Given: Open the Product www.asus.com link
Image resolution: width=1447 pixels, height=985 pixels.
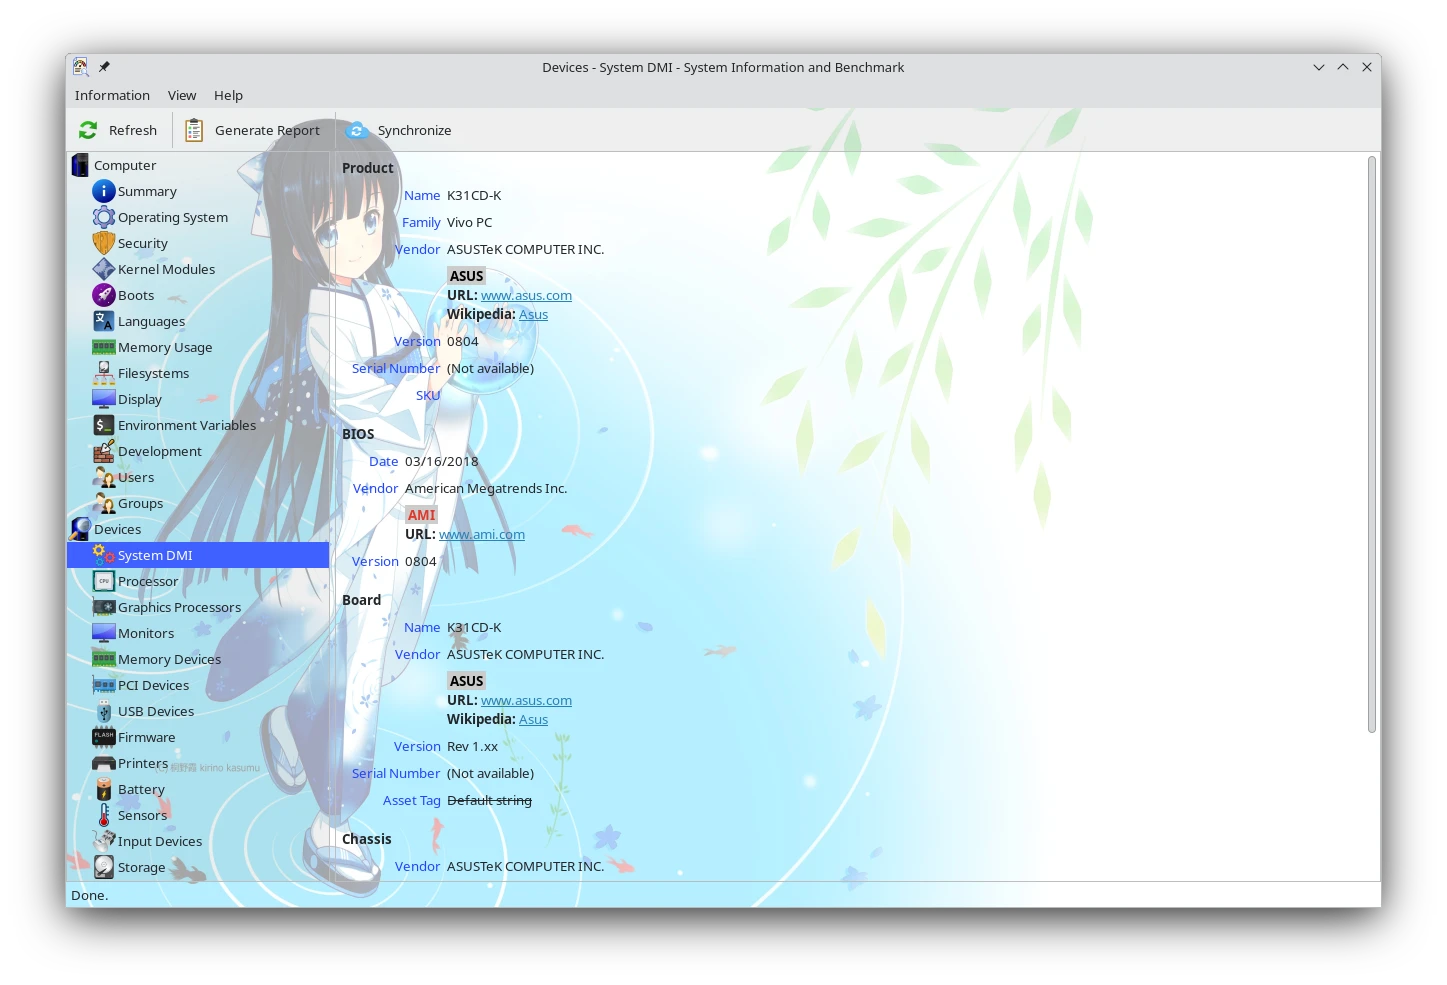Looking at the screenshot, I should tap(526, 296).
